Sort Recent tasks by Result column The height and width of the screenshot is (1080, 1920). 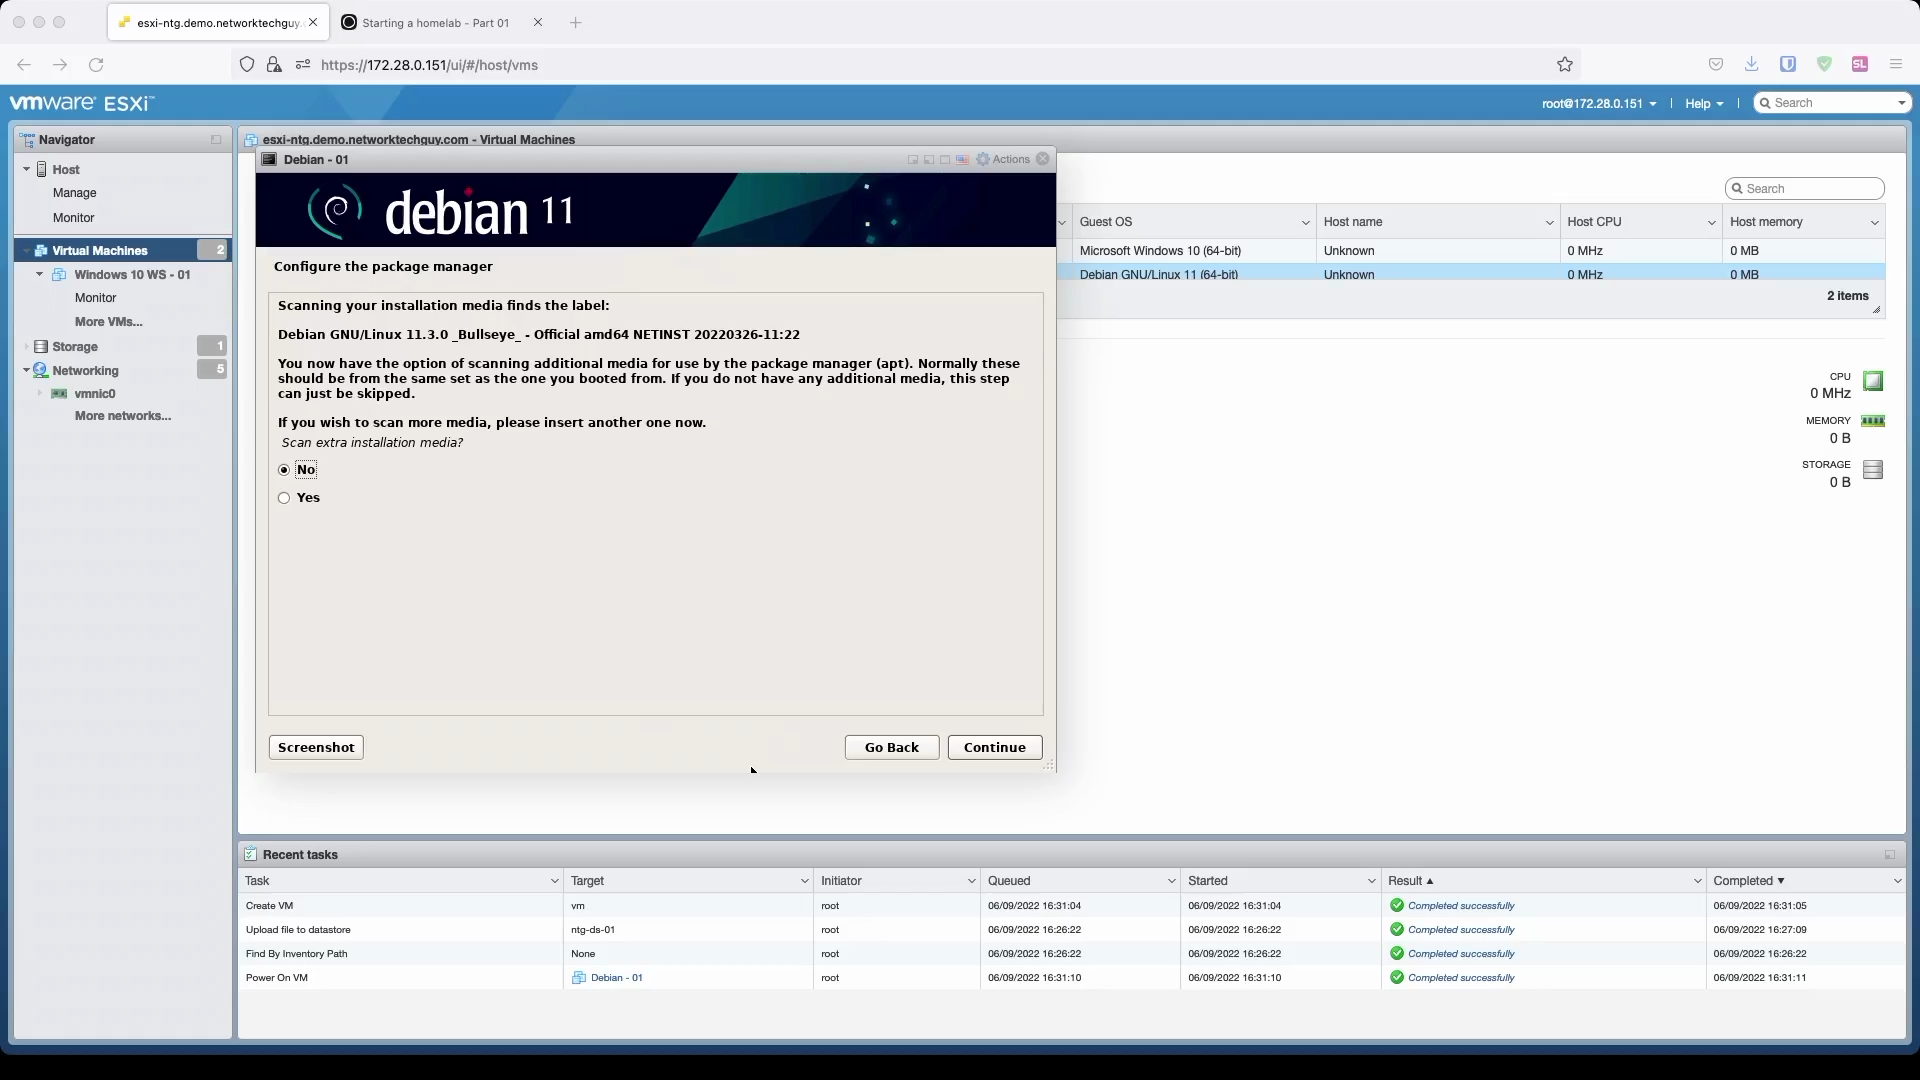pos(1411,882)
